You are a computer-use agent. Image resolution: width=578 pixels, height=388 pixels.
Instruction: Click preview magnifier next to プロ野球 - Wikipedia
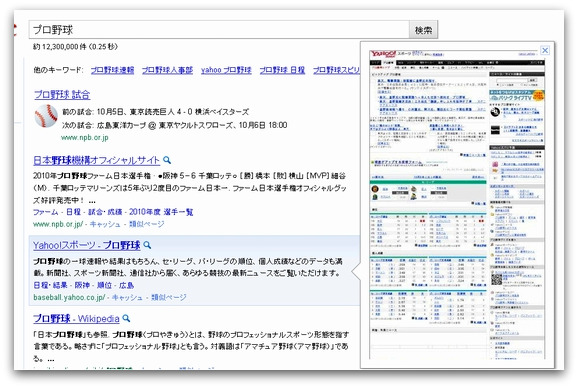[126, 318]
